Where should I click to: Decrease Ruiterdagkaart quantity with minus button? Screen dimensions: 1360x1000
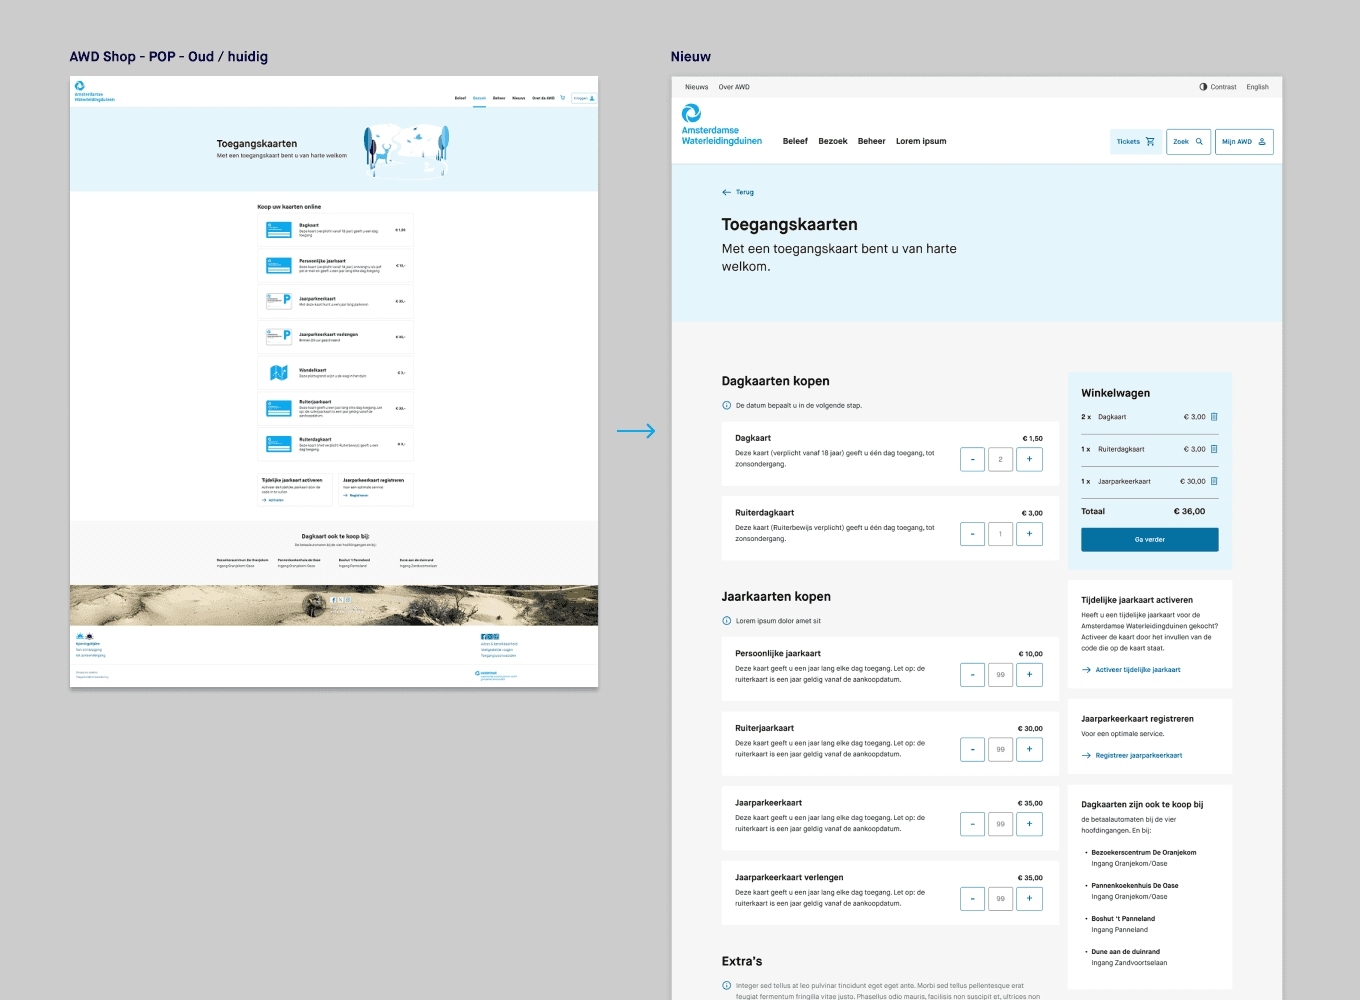click(972, 534)
